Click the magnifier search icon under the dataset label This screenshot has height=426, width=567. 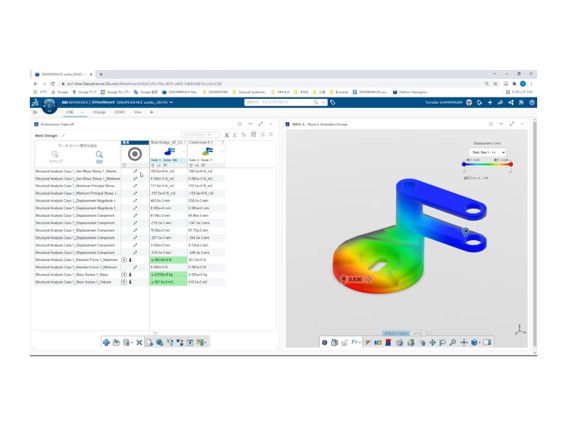tap(99, 154)
